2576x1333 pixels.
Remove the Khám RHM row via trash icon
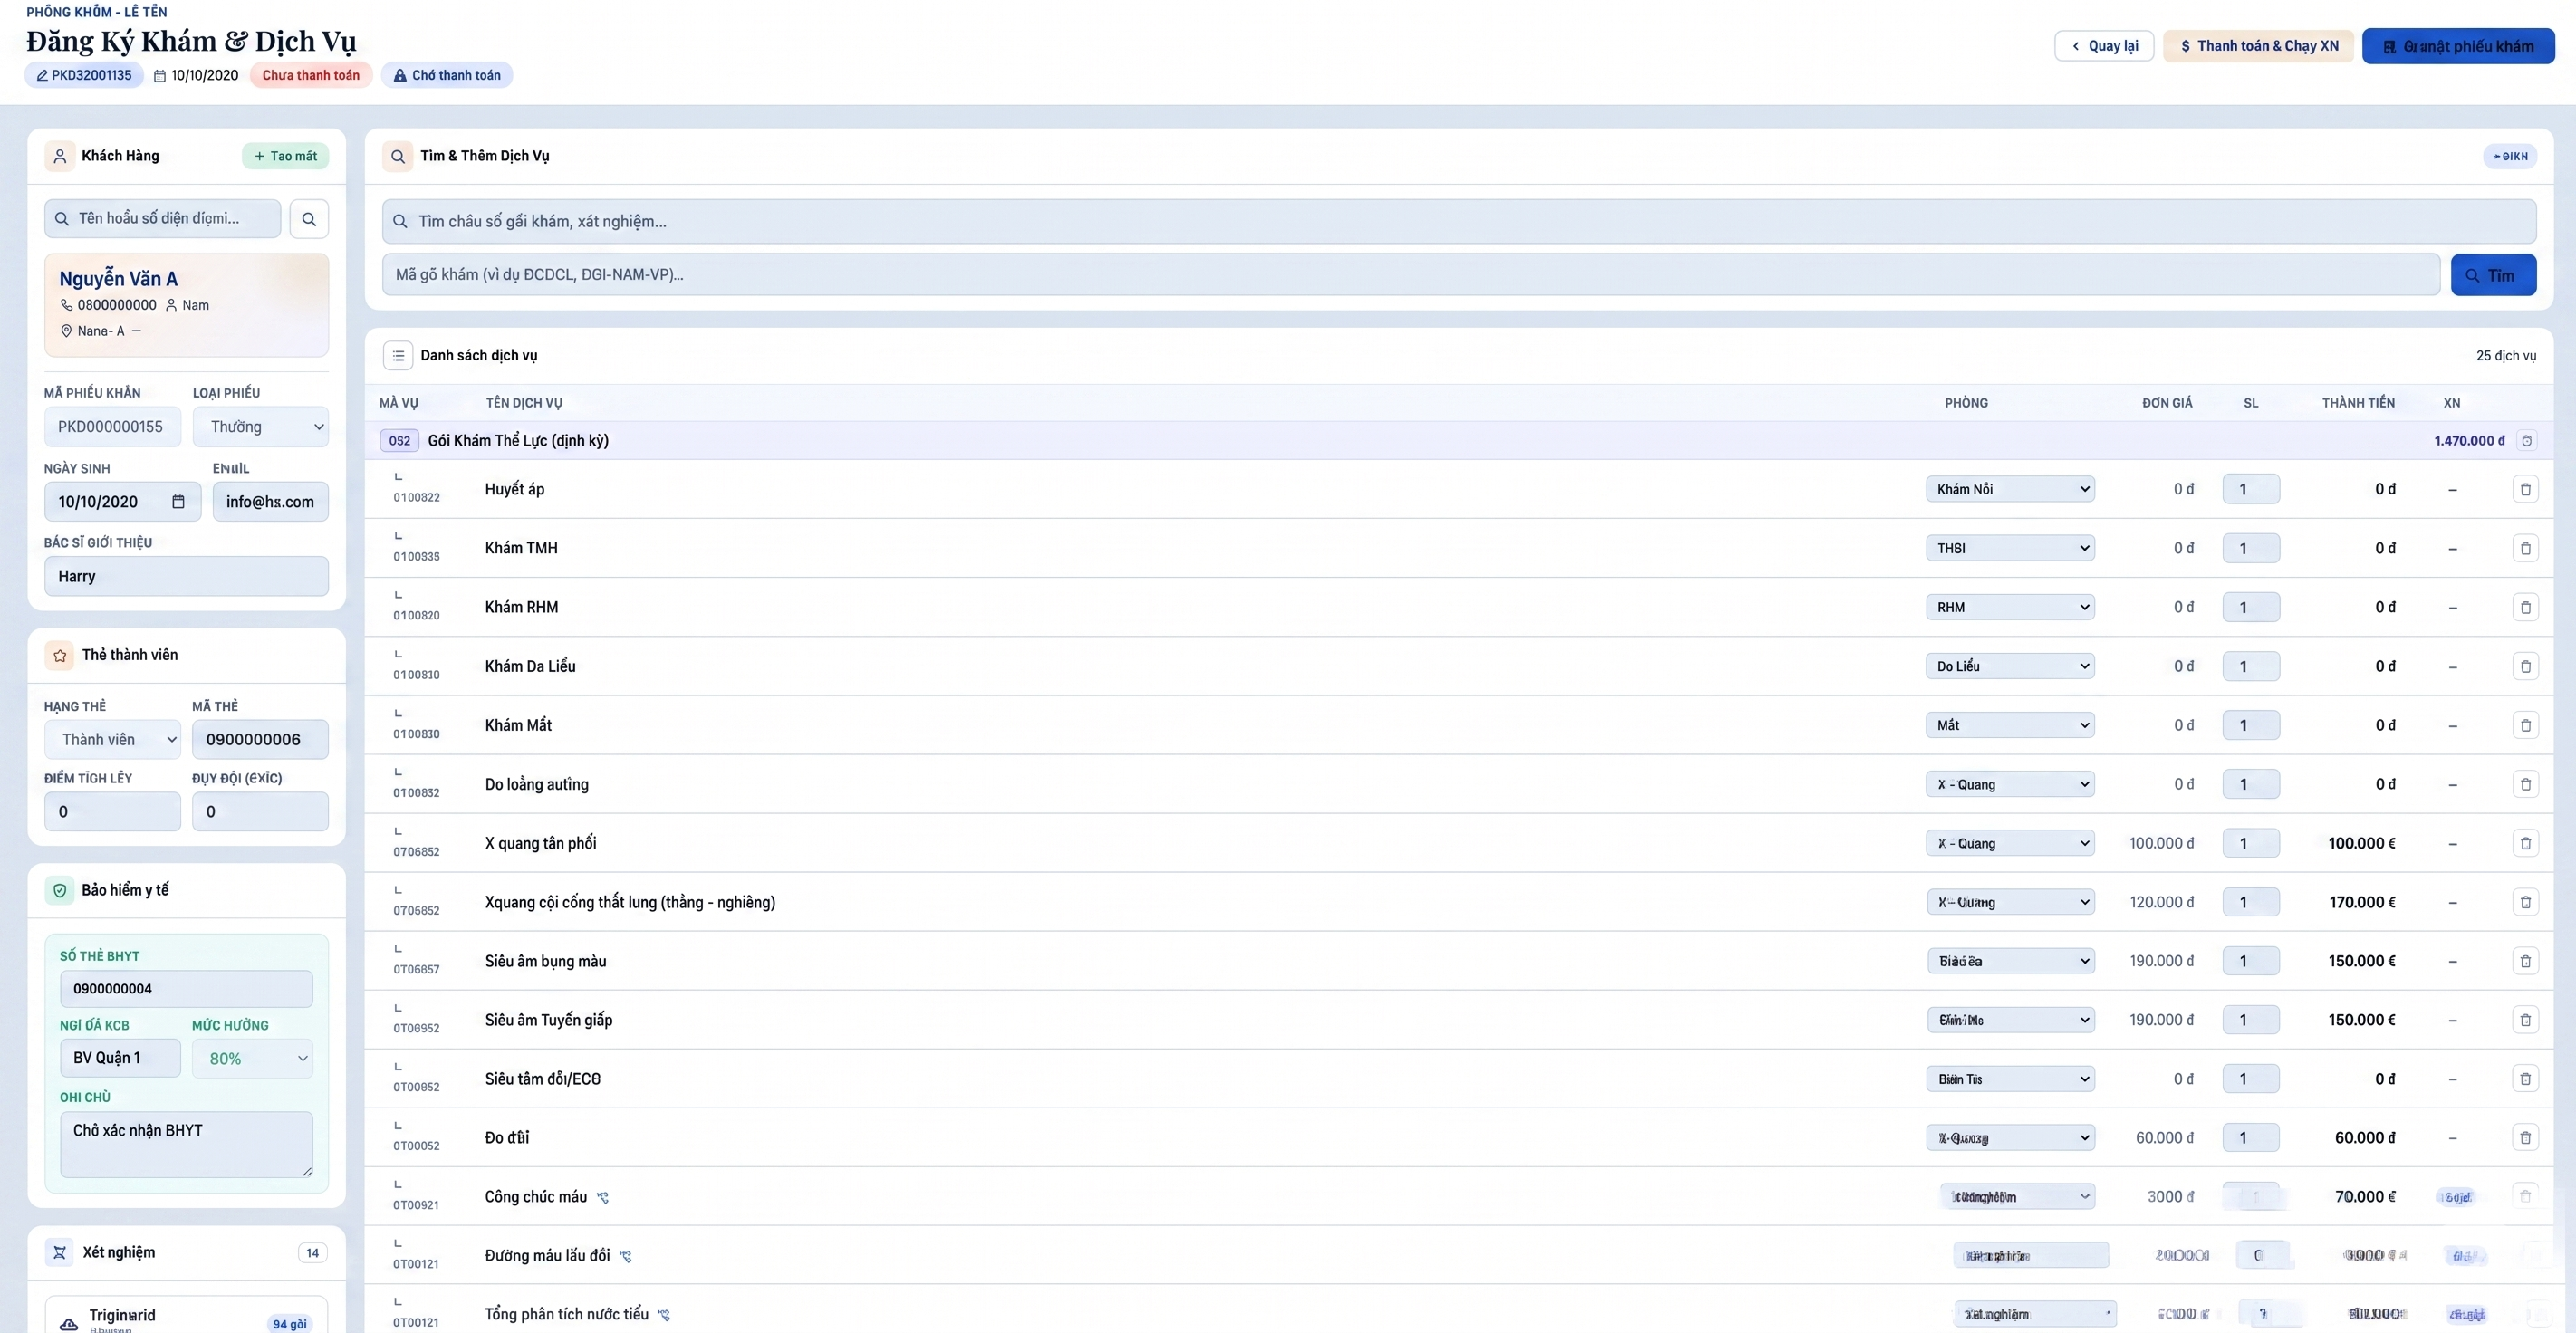coord(2525,607)
